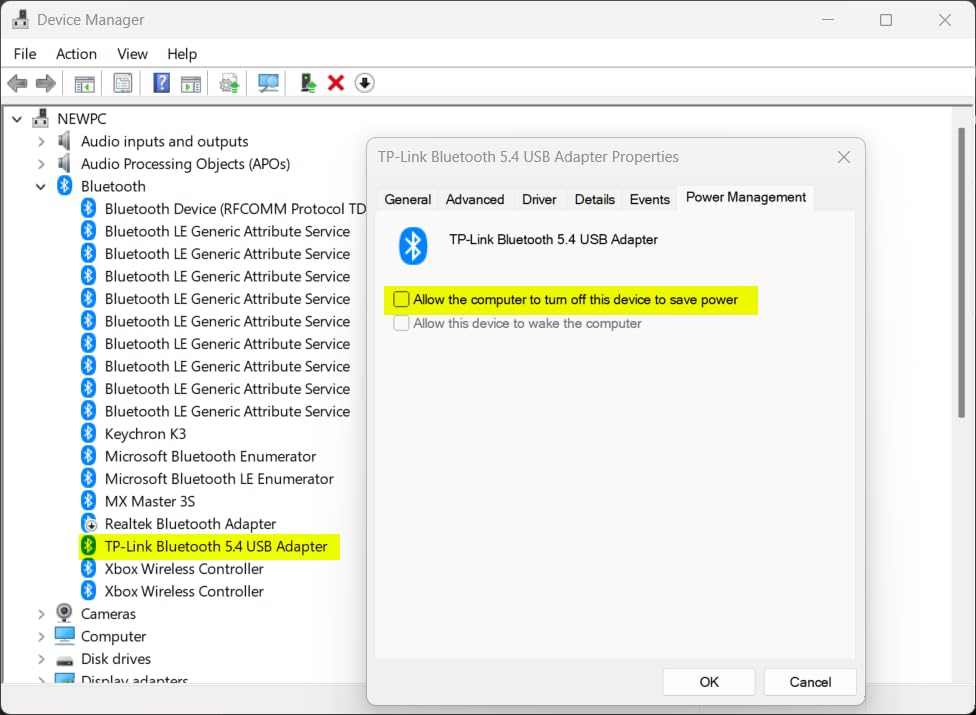This screenshot has height=715, width=976.
Task: Open the Action menu
Action: [76, 54]
